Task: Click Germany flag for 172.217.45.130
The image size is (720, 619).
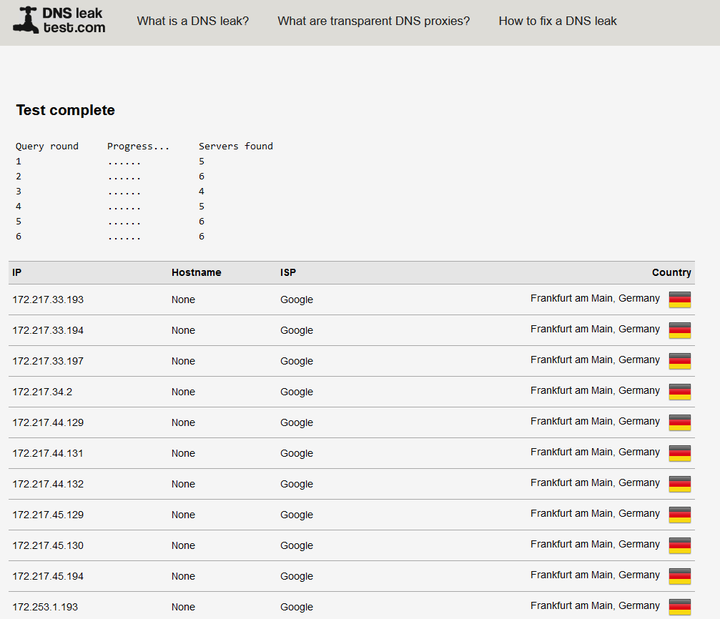Action: click(x=680, y=546)
